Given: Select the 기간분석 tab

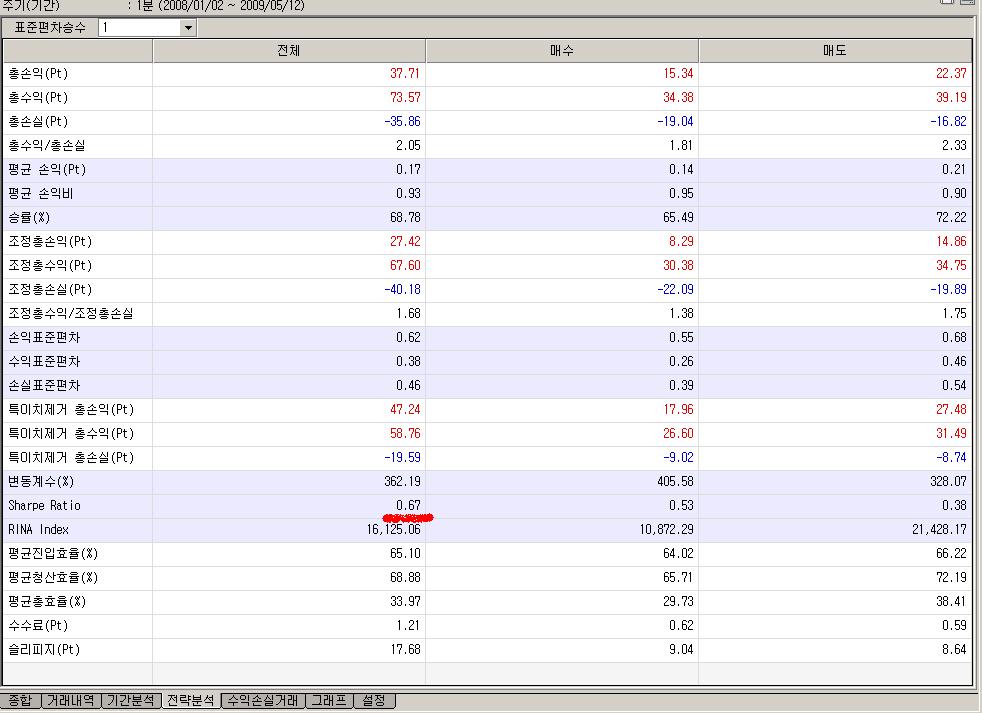Looking at the screenshot, I should 131,701.
